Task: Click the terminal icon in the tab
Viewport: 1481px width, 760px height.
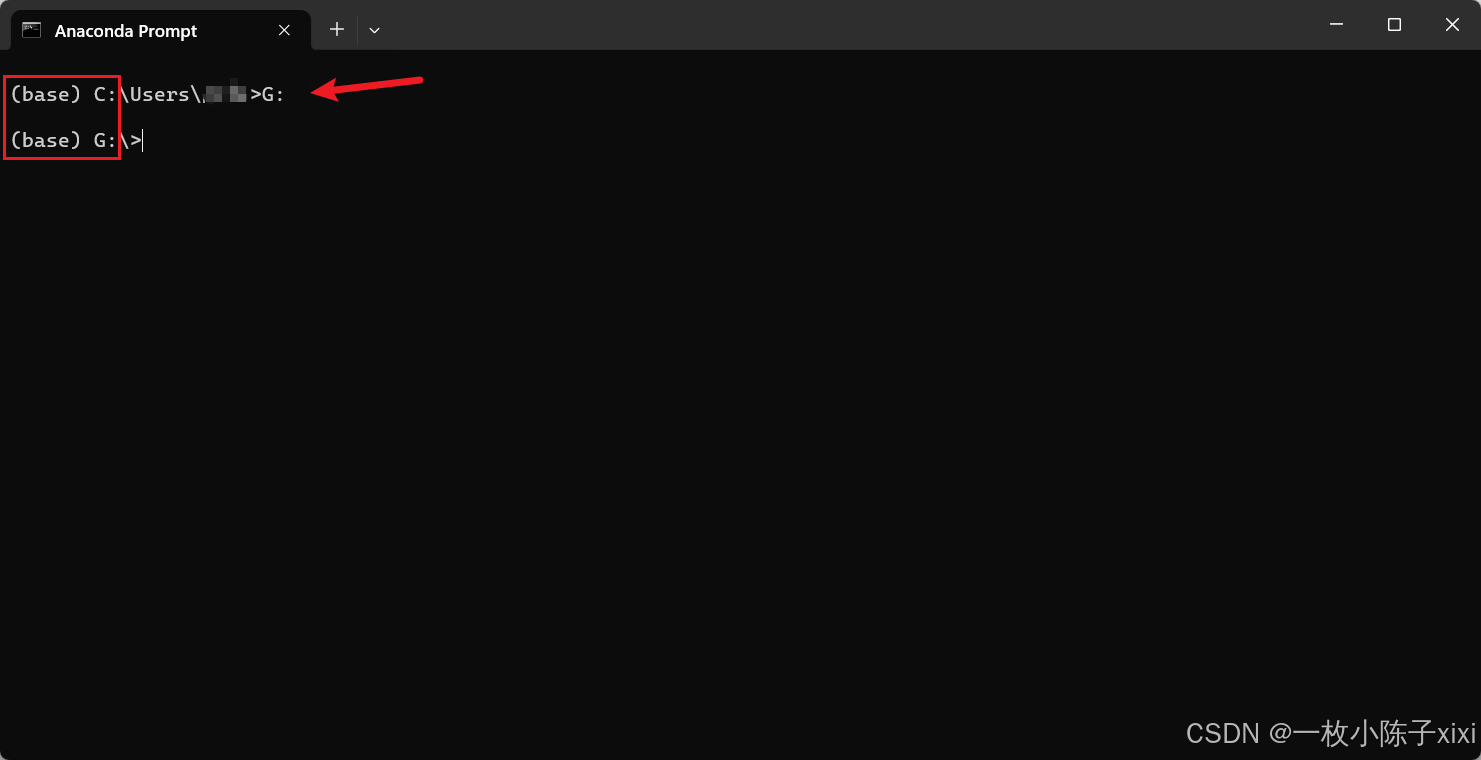Action: [x=32, y=30]
